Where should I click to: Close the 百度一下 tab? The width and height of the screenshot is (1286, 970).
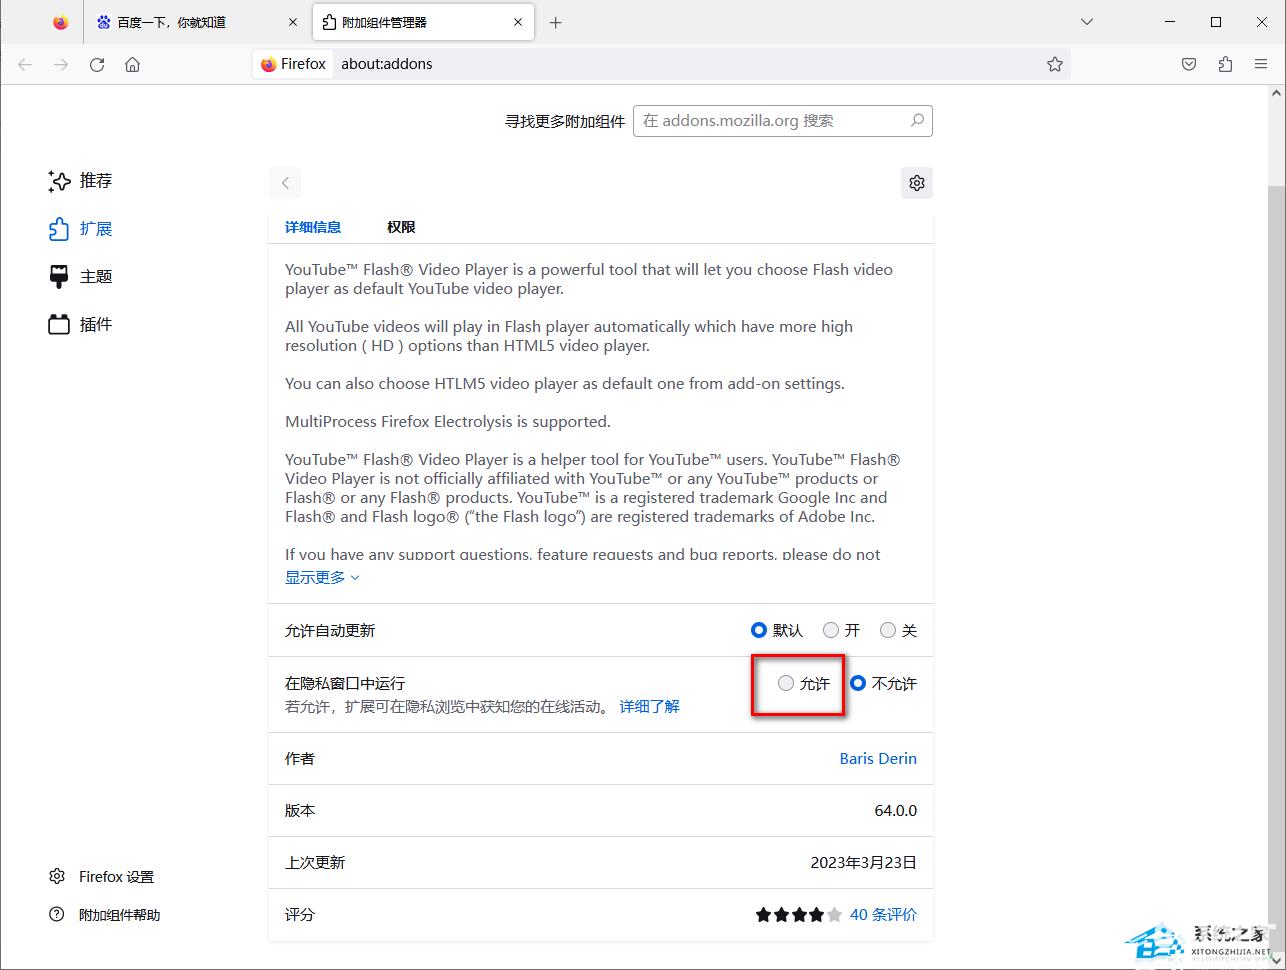(x=293, y=22)
